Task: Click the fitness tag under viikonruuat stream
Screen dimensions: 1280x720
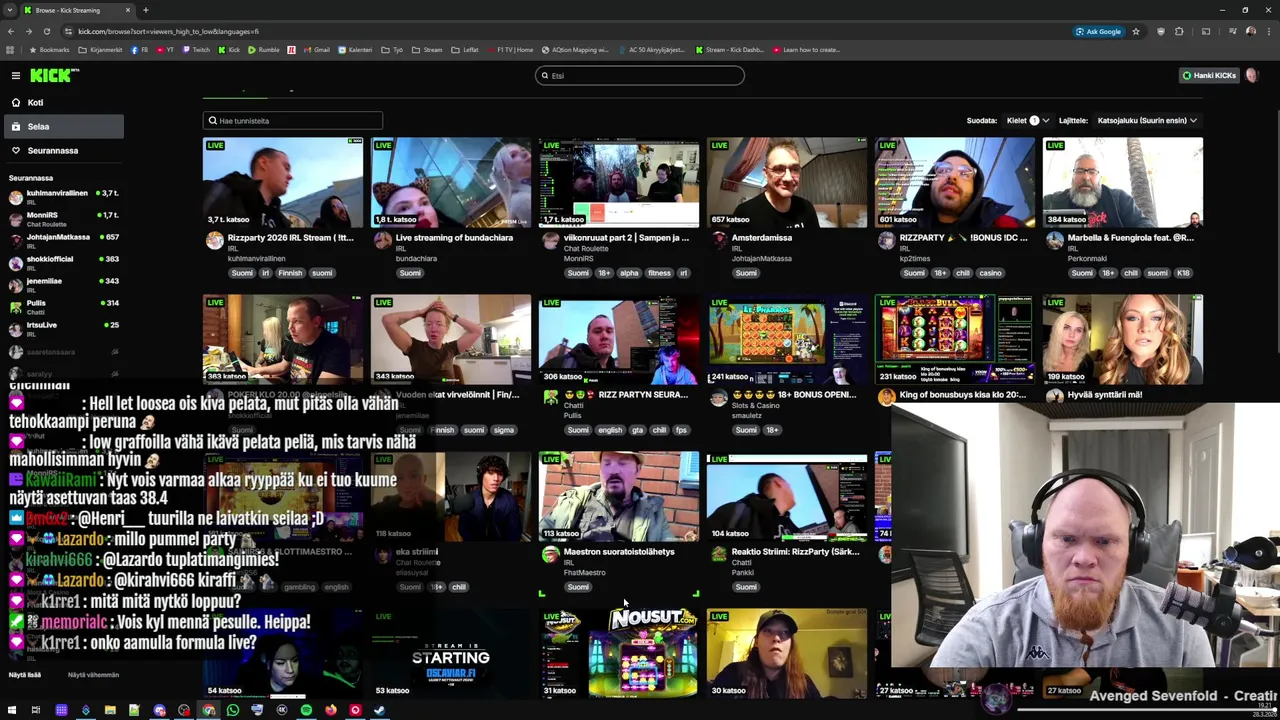Action: coord(659,273)
